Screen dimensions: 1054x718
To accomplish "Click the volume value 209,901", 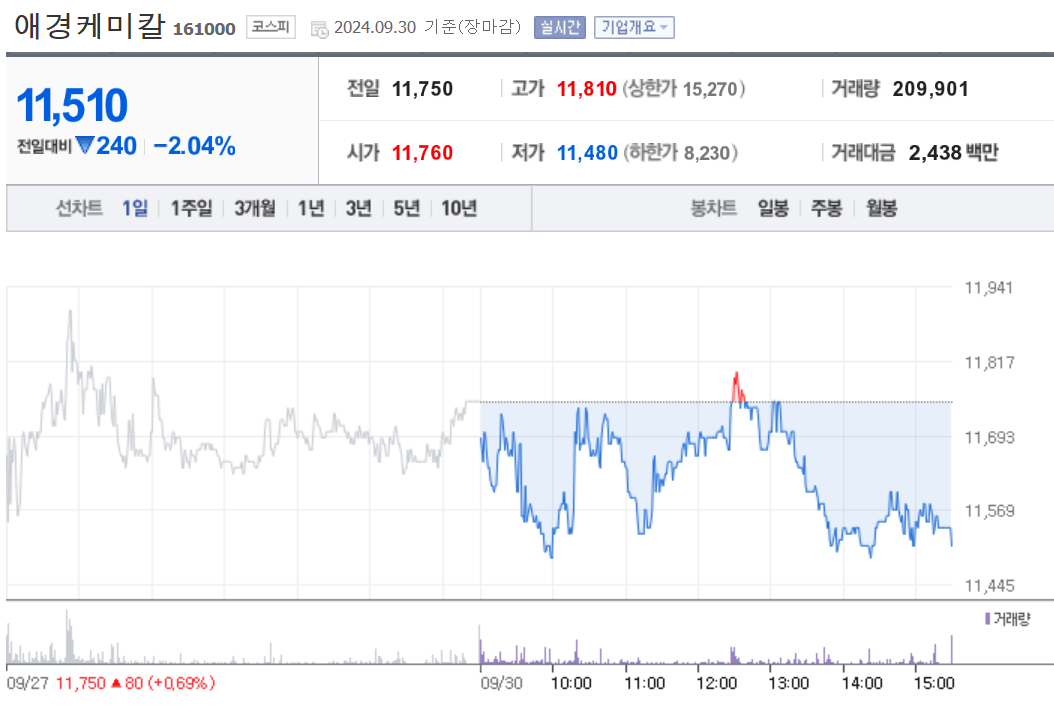I will 930,89.
